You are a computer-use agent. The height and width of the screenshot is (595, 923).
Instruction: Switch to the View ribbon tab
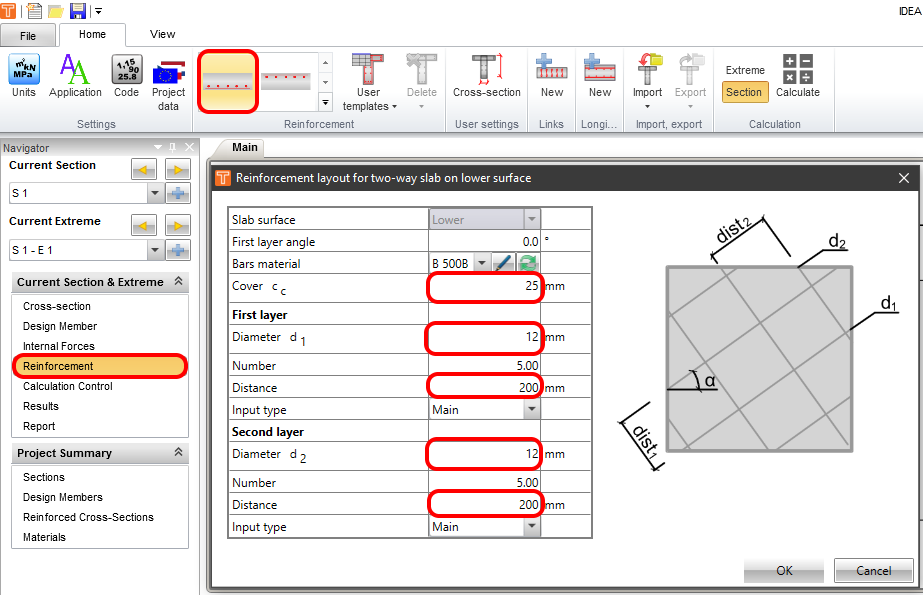162,34
